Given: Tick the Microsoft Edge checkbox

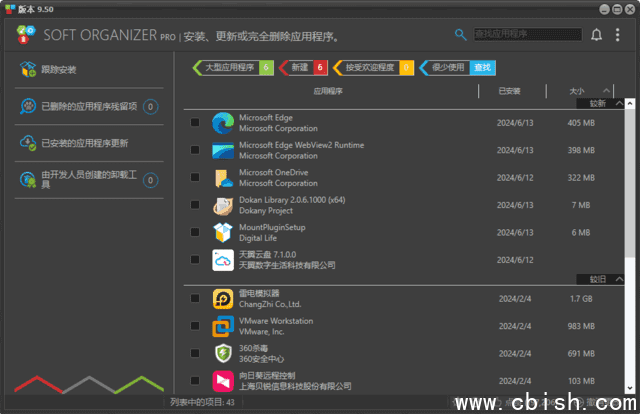Looking at the screenshot, I should click(195, 123).
